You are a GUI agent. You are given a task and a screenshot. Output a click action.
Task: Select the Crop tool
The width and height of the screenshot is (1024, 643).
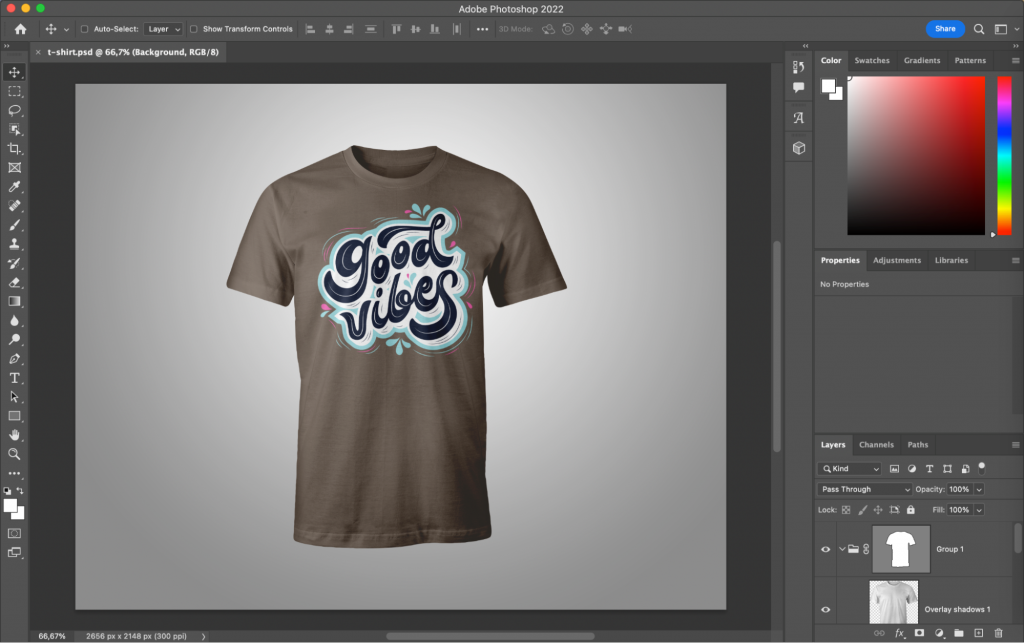point(15,148)
